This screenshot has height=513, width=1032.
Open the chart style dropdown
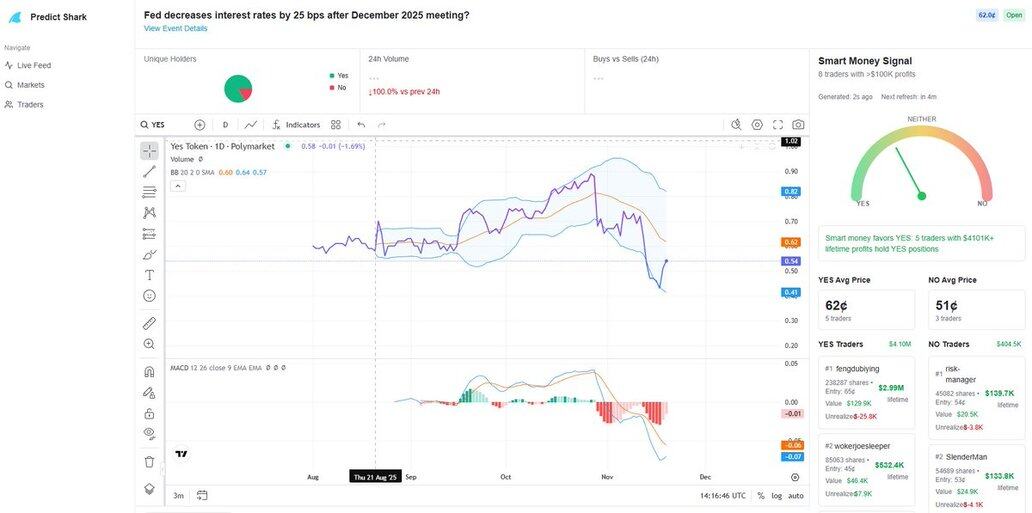pos(251,125)
